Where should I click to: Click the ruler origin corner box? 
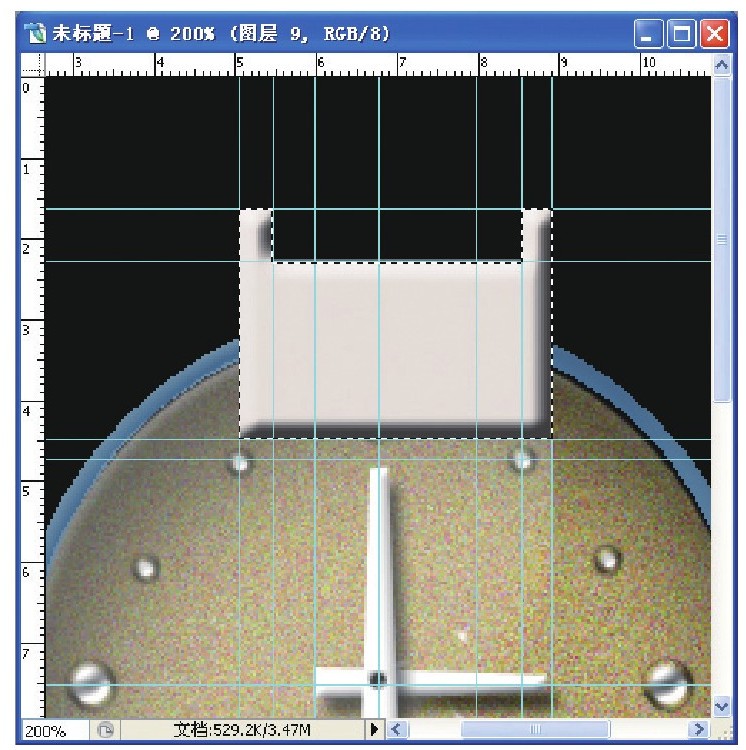point(33,65)
